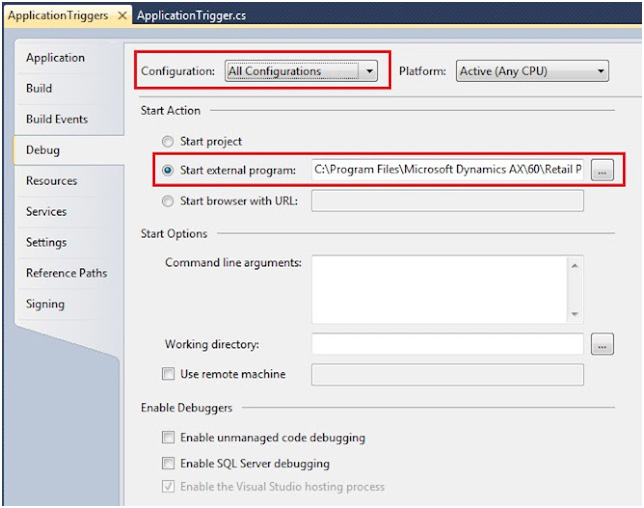Image resolution: width=644 pixels, height=508 pixels.
Task: Select the Start external program option
Action: pos(168,170)
